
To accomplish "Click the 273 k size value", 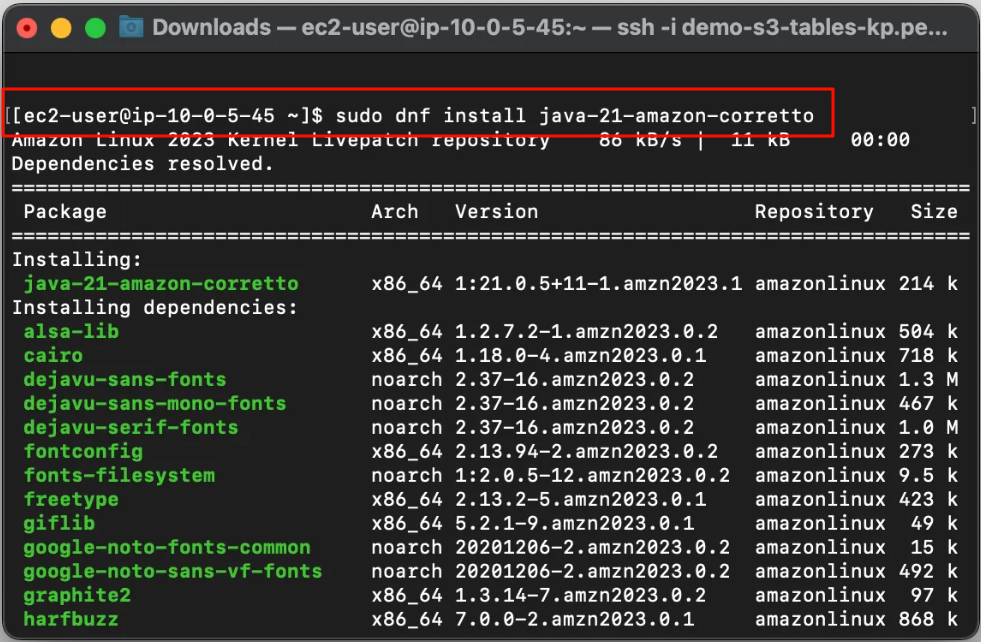I will coord(928,451).
